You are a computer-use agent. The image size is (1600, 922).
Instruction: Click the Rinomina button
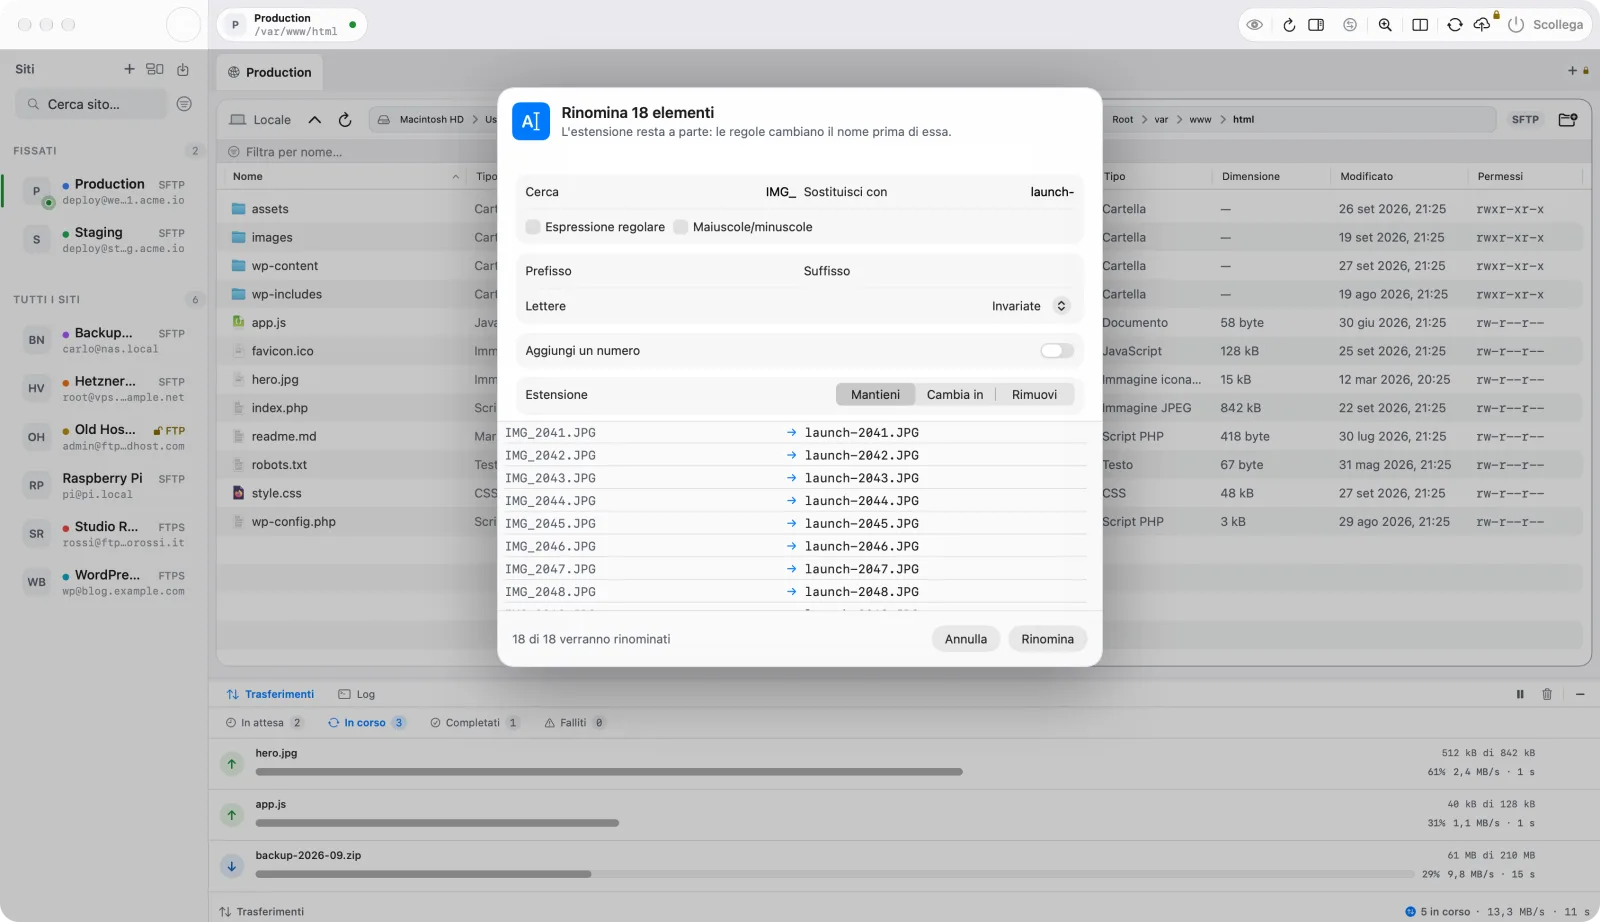click(x=1047, y=639)
